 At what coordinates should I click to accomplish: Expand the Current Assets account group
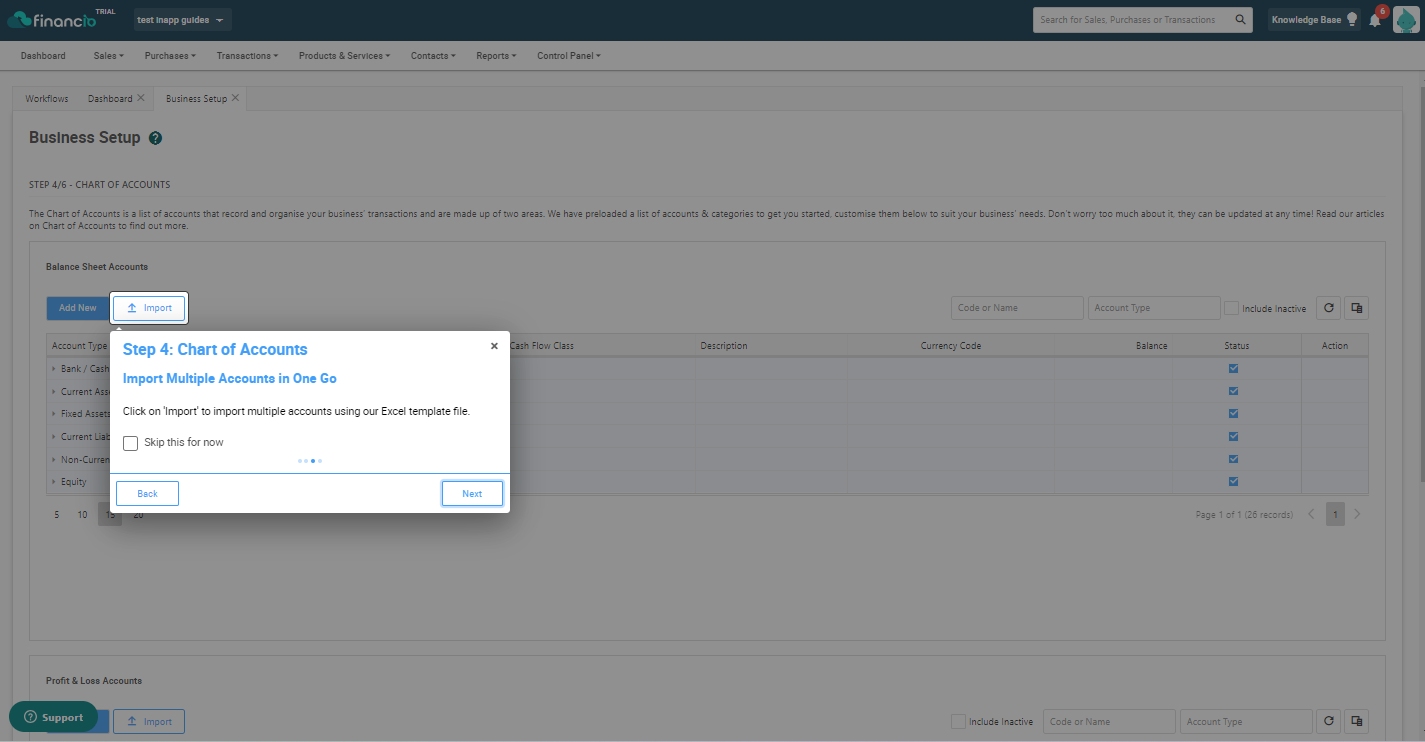[54, 392]
